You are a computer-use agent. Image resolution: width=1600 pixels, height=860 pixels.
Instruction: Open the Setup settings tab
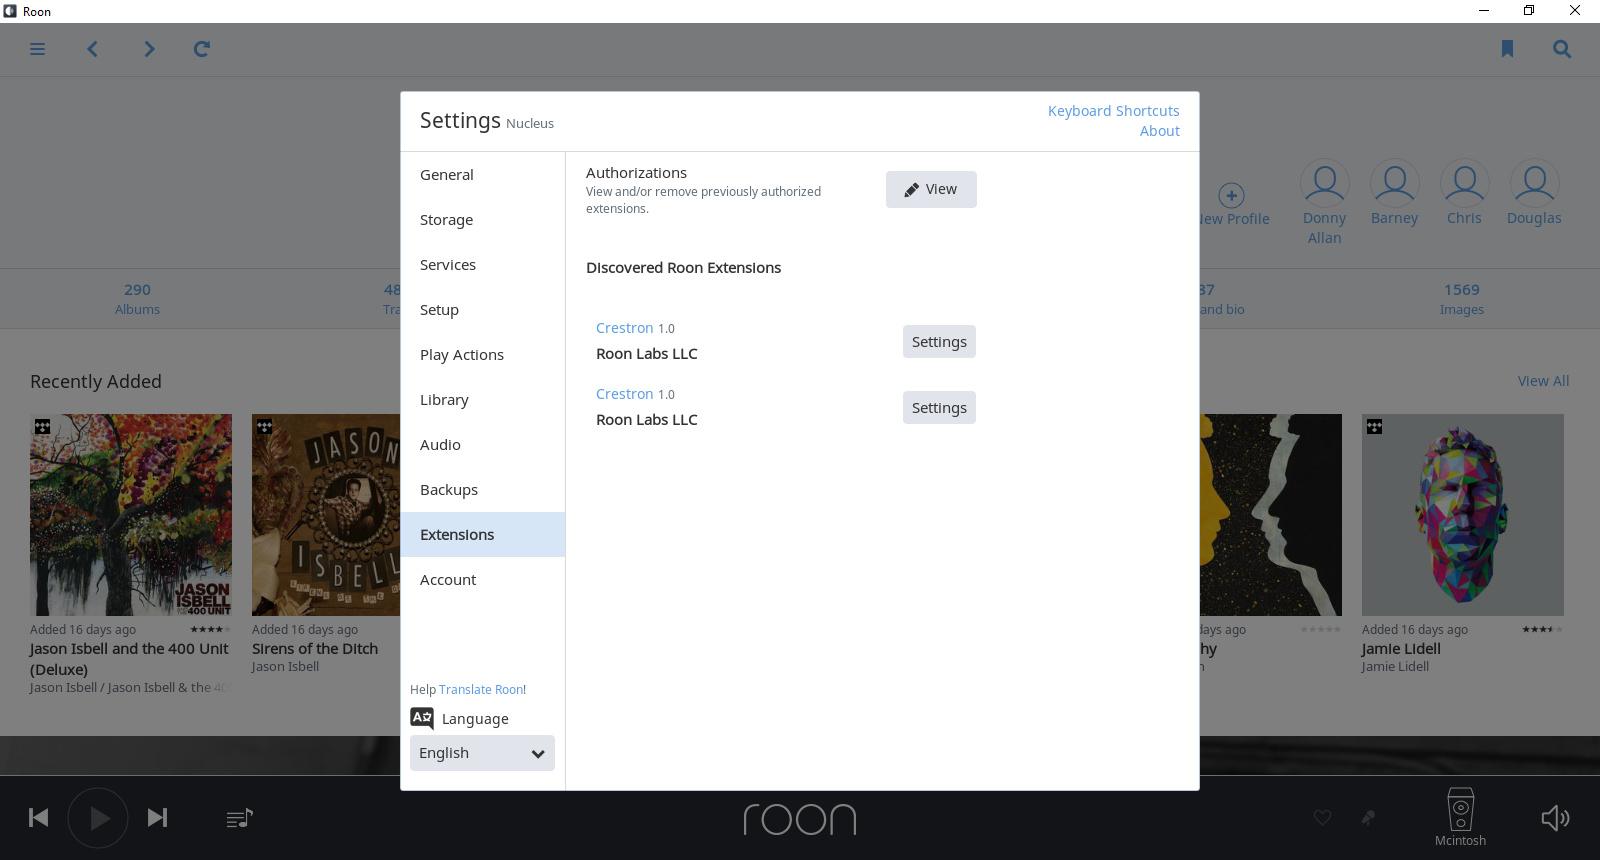(x=483, y=310)
